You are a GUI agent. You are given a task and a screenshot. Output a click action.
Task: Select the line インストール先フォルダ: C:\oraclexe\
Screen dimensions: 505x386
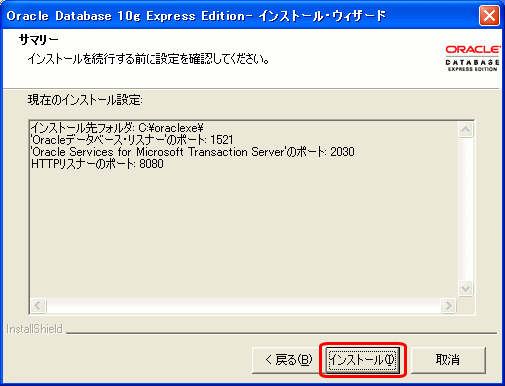click(117, 128)
